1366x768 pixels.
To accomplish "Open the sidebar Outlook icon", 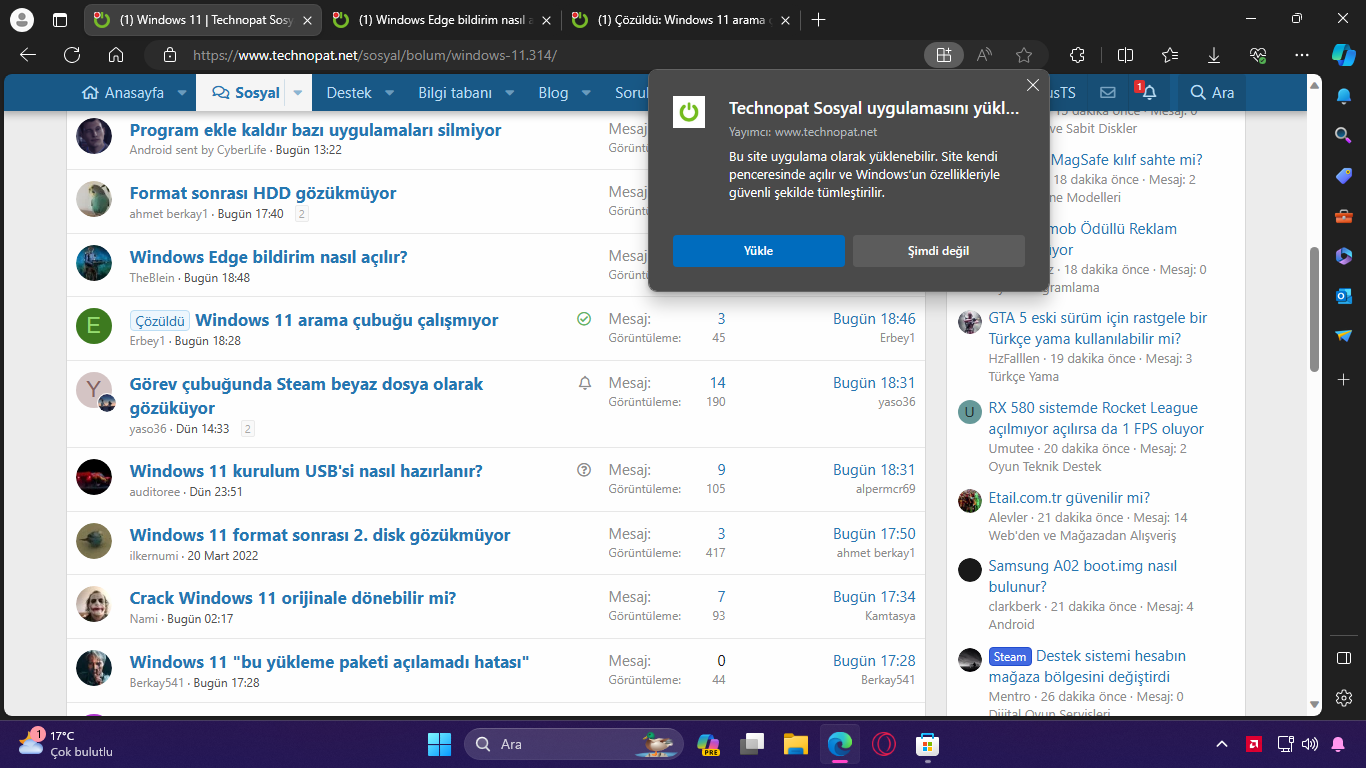I will [1344, 295].
